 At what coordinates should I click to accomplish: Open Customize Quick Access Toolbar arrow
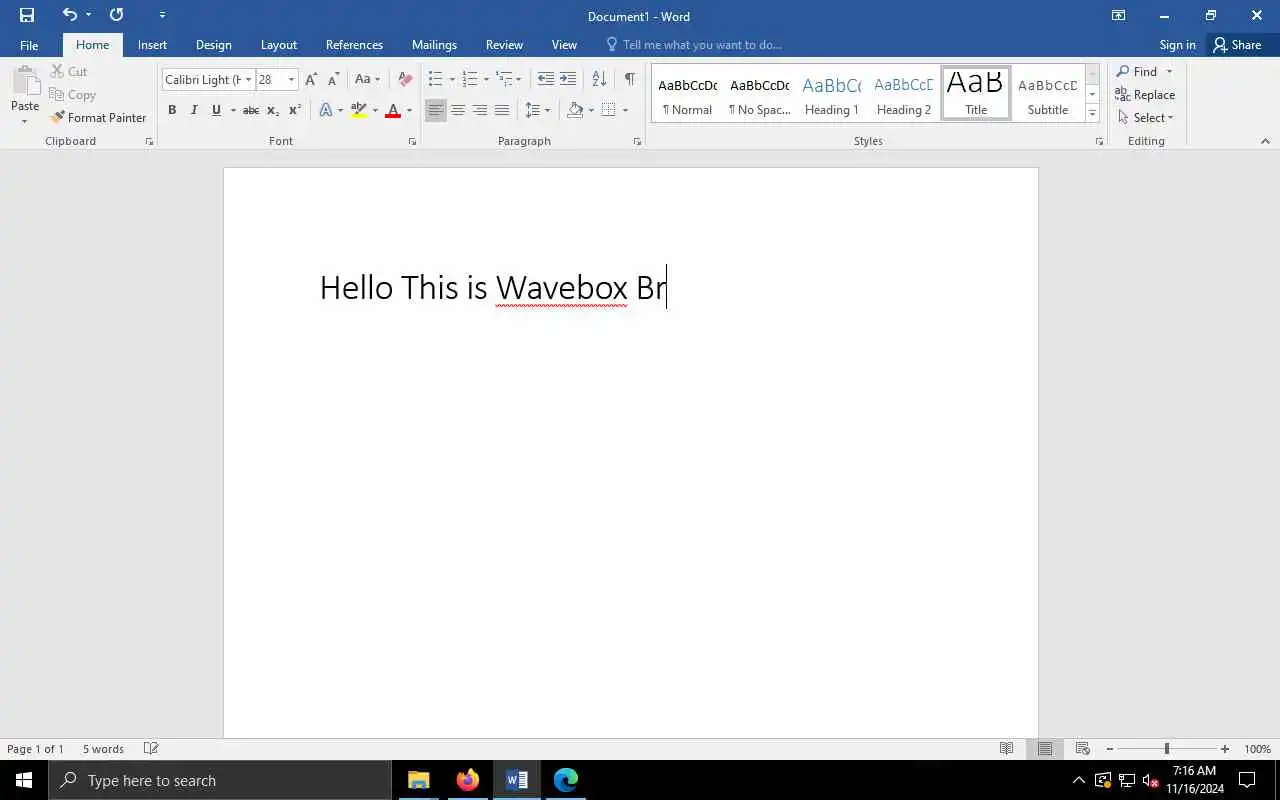pos(163,15)
